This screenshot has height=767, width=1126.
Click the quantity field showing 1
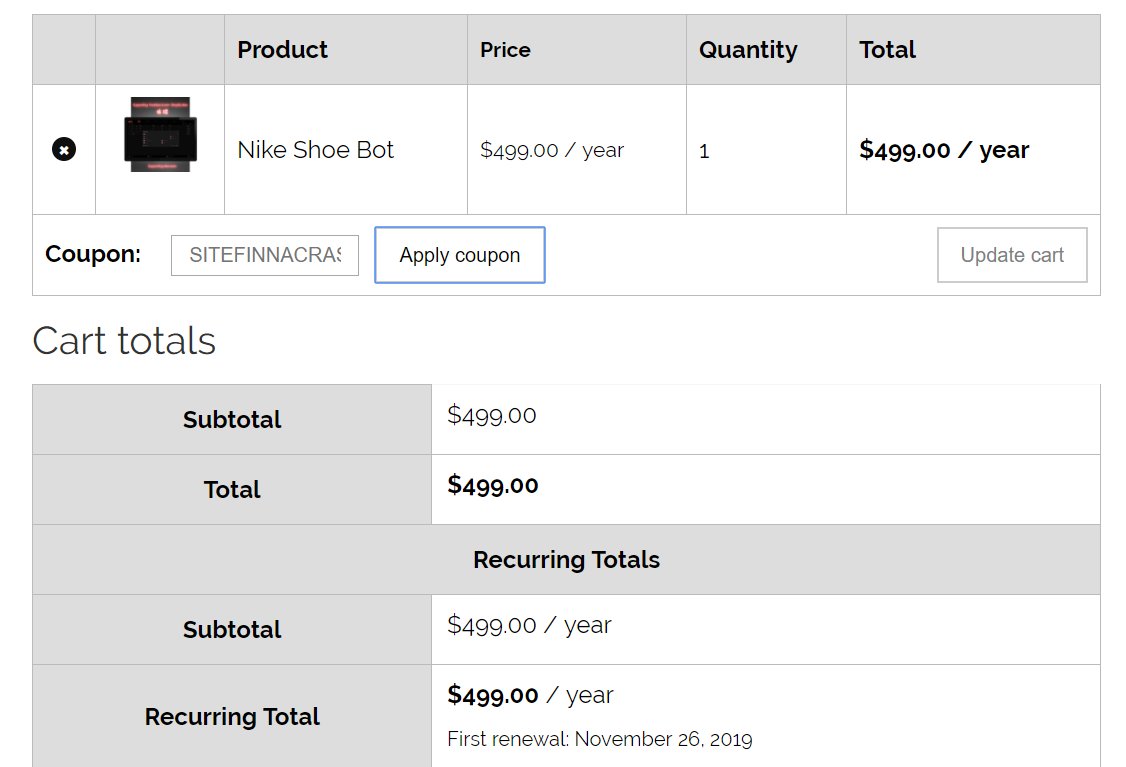point(705,150)
